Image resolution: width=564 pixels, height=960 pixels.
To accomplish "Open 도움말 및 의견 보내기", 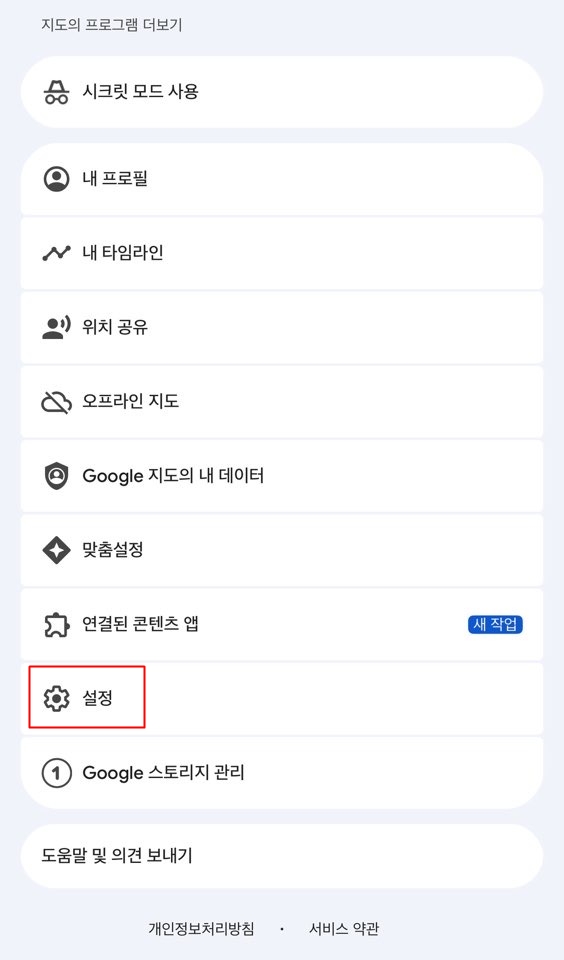I will [282, 856].
